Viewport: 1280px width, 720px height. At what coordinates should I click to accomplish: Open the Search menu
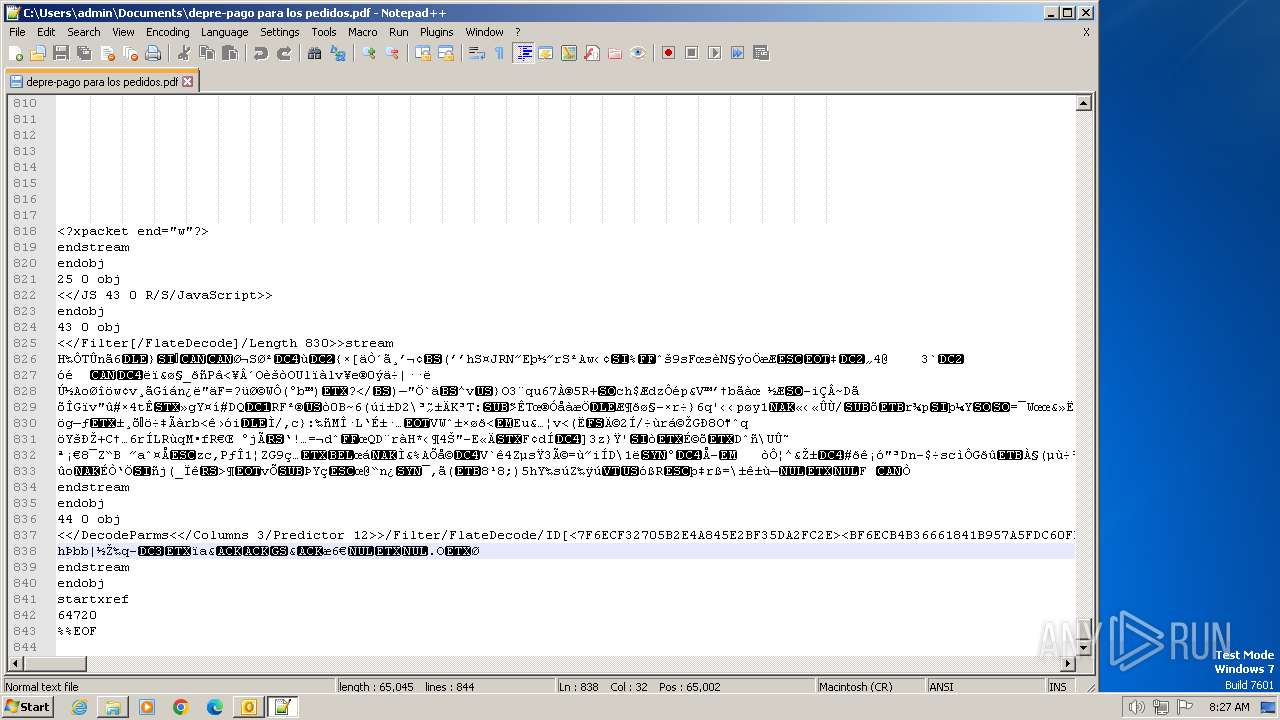[84, 32]
